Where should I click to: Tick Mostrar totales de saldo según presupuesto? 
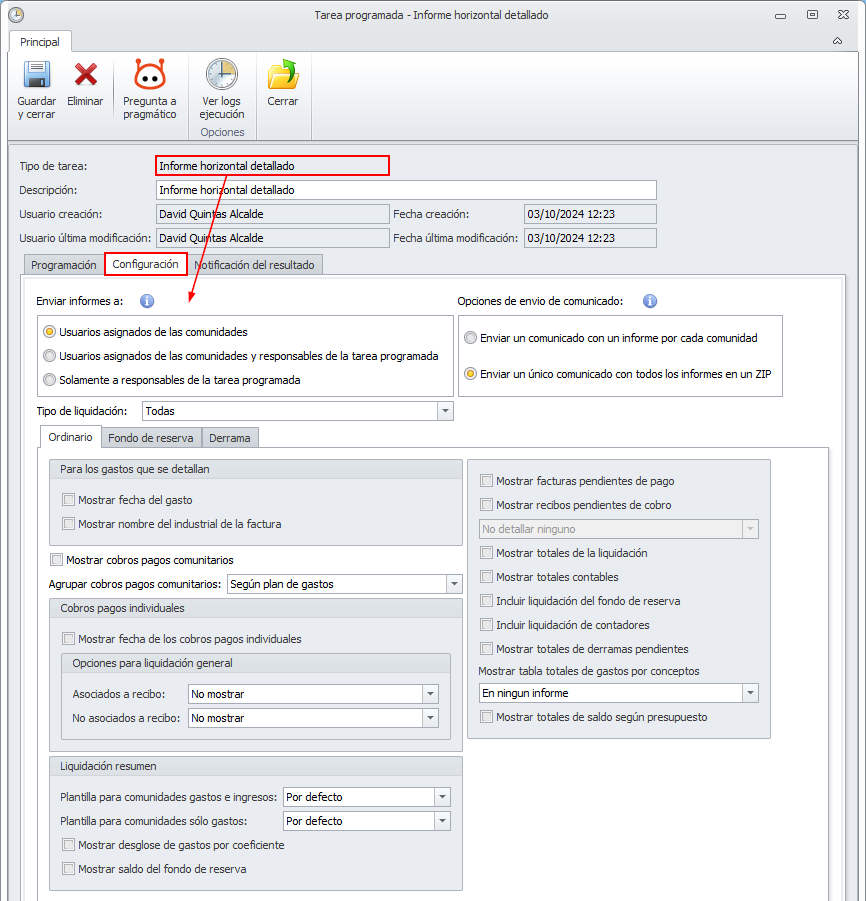click(x=487, y=717)
